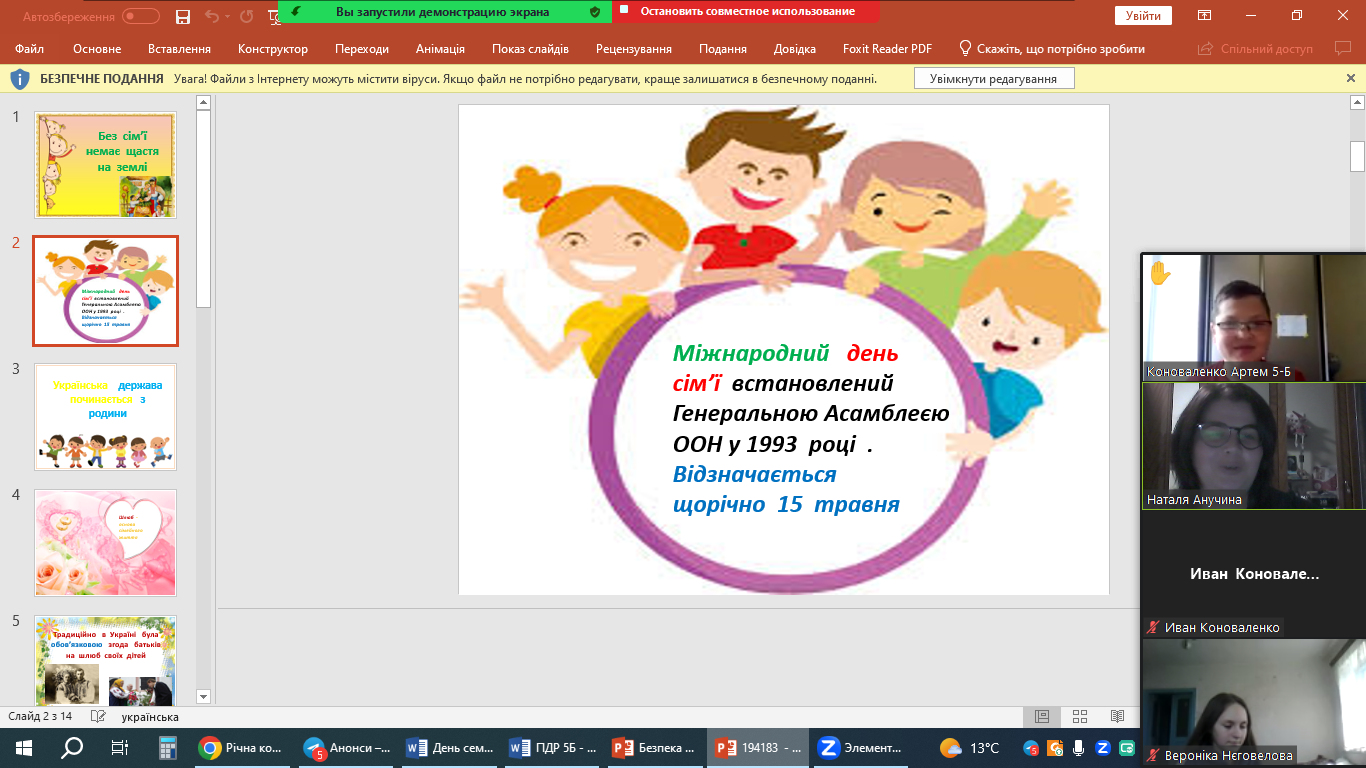Select the Иван Коноваленко participant tile
1366x768 pixels.
(x=1253, y=574)
